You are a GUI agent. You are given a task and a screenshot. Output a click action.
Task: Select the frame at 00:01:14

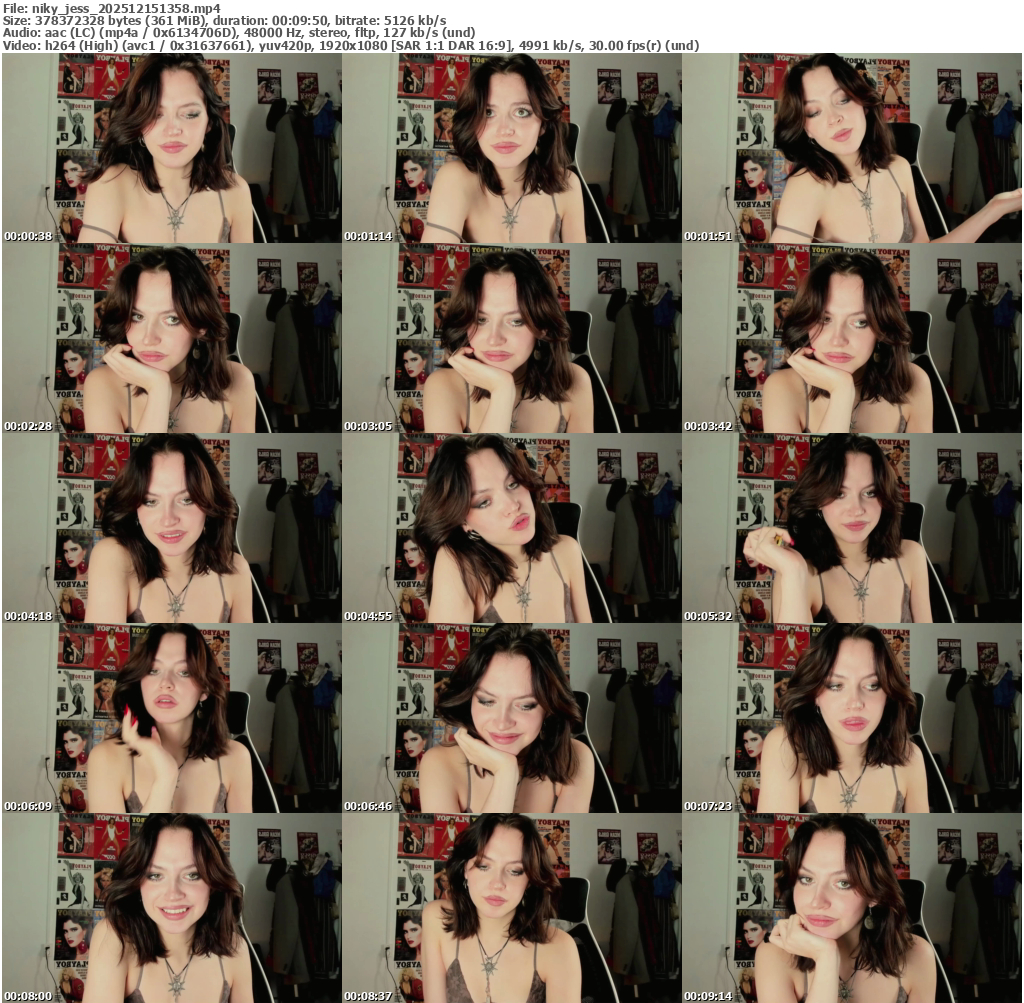tap(511, 148)
